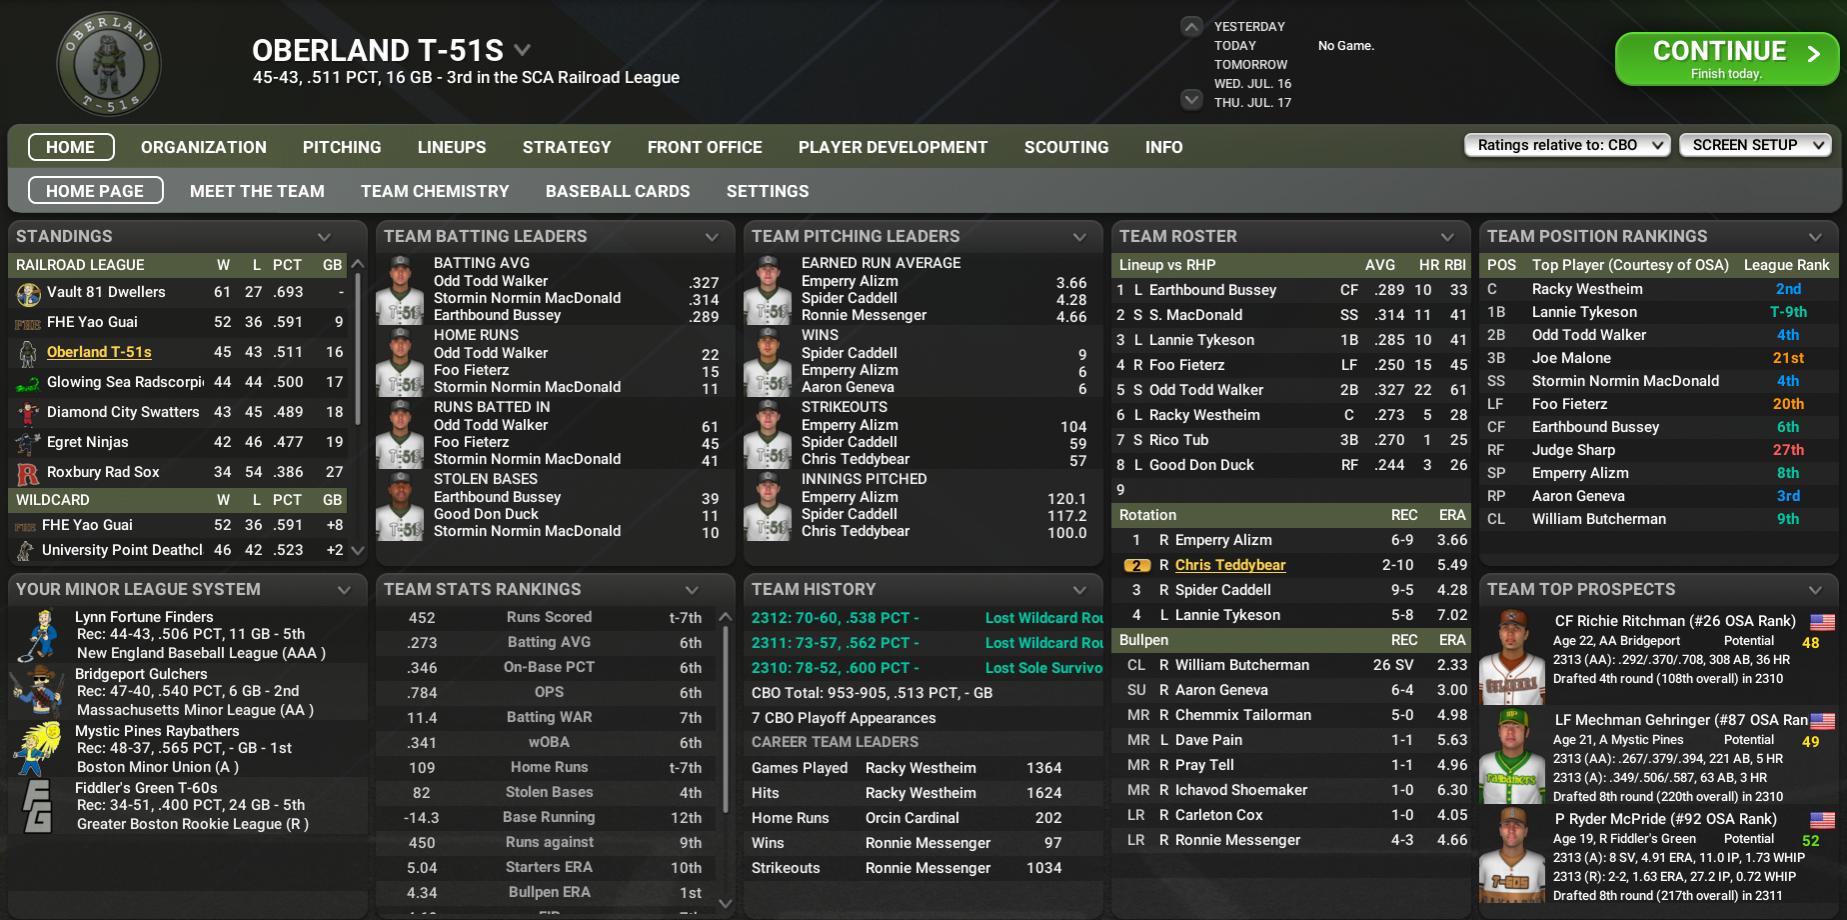Click the Bridgeport Gulchers team logo

(x=39, y=692)
